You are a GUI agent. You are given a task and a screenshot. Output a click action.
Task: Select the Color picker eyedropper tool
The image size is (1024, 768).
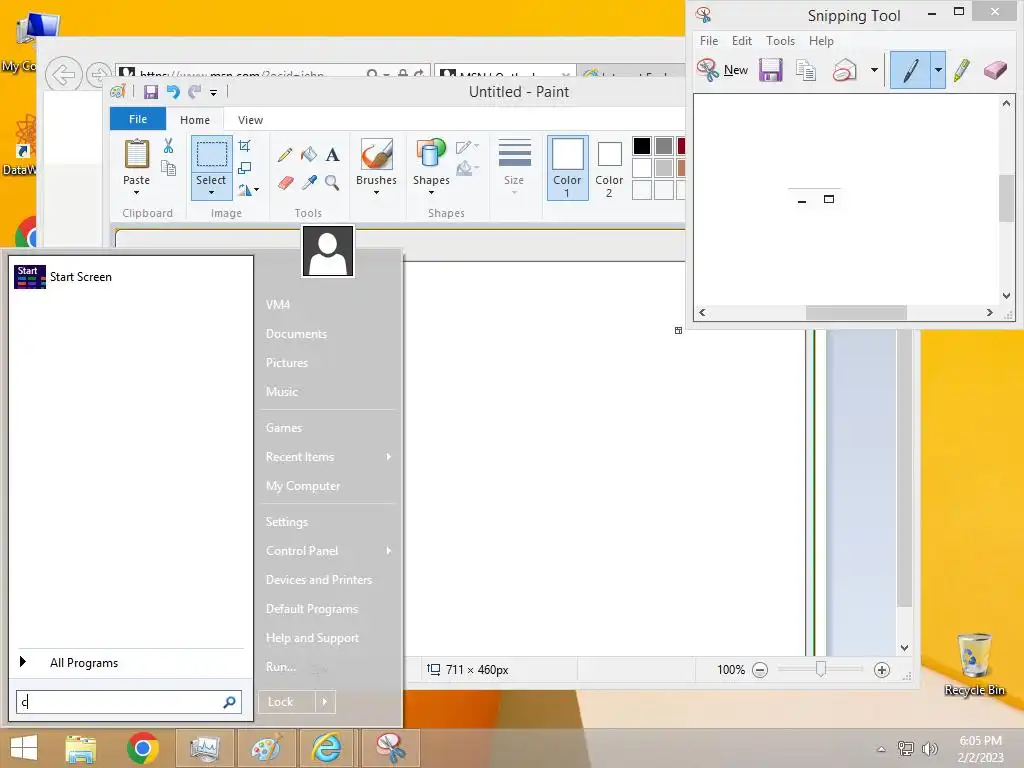[x=309, y=183]
